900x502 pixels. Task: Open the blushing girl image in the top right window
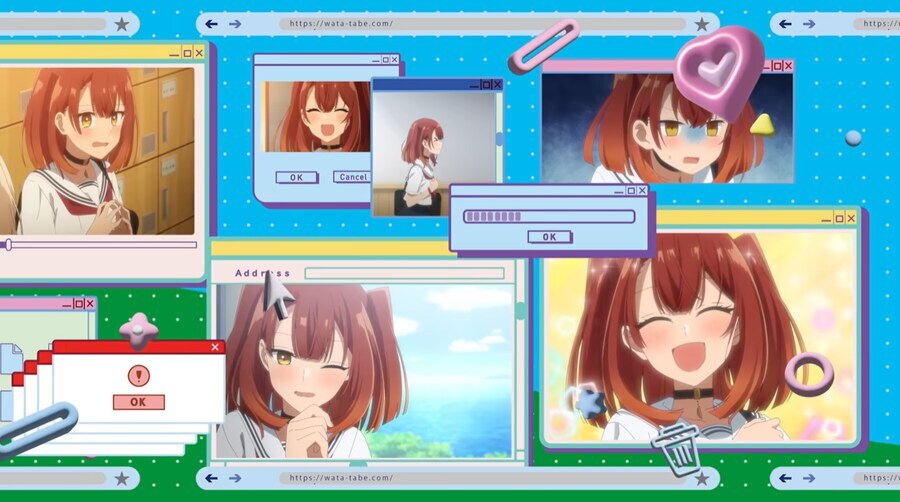668,127
